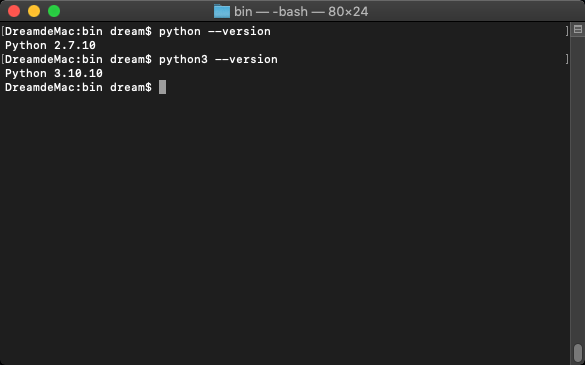The image size is (585, 365).
Task: Click the right mark bracket on python3 command line
Action: click(567, 59)
